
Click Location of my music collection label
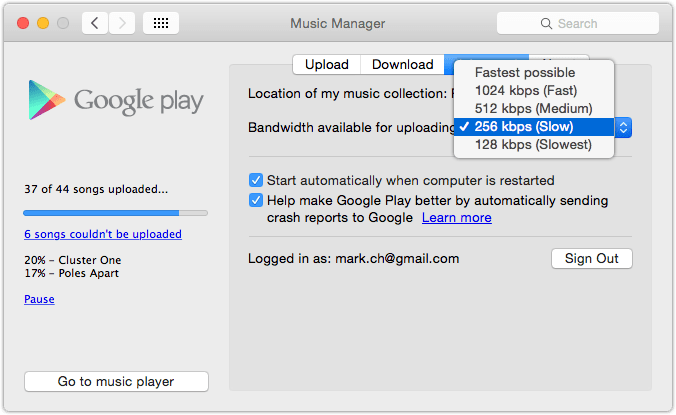347,94
